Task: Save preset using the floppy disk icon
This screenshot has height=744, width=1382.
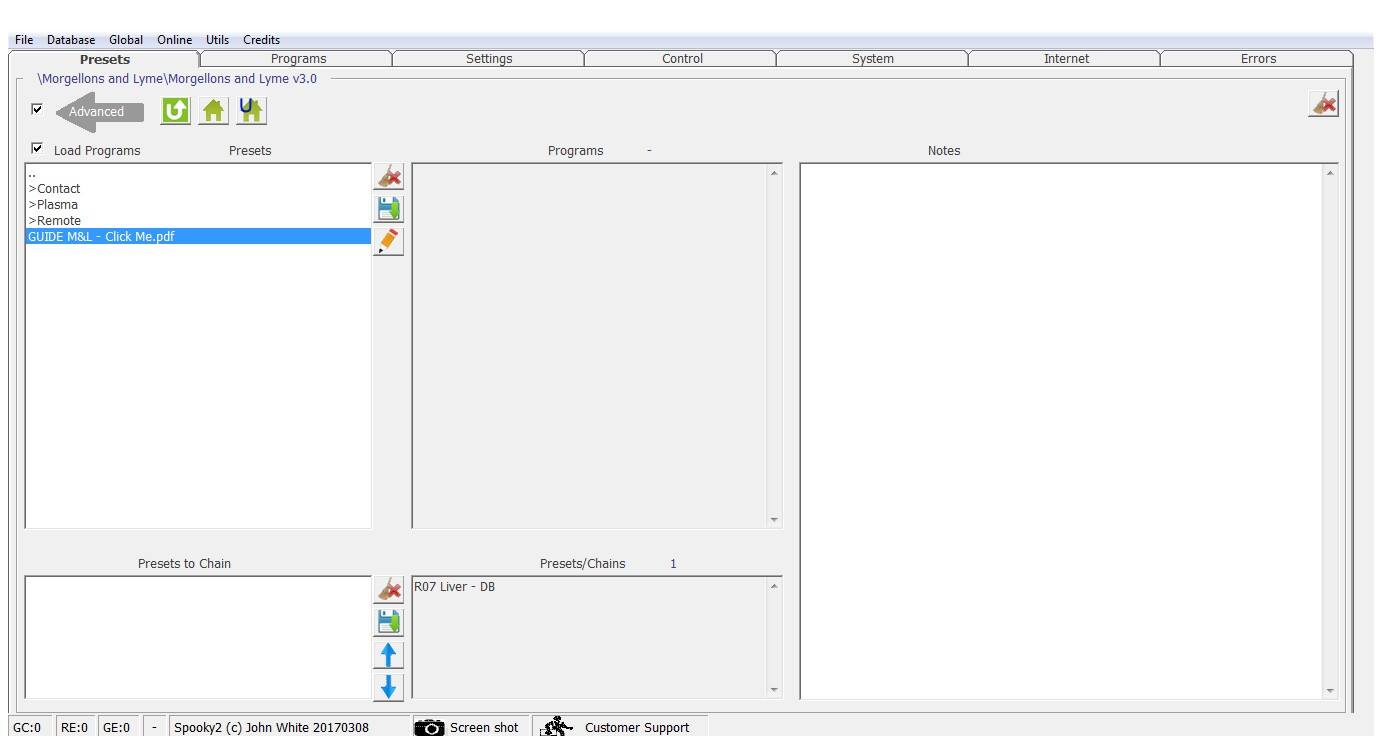Action: (x=388, y=209)
